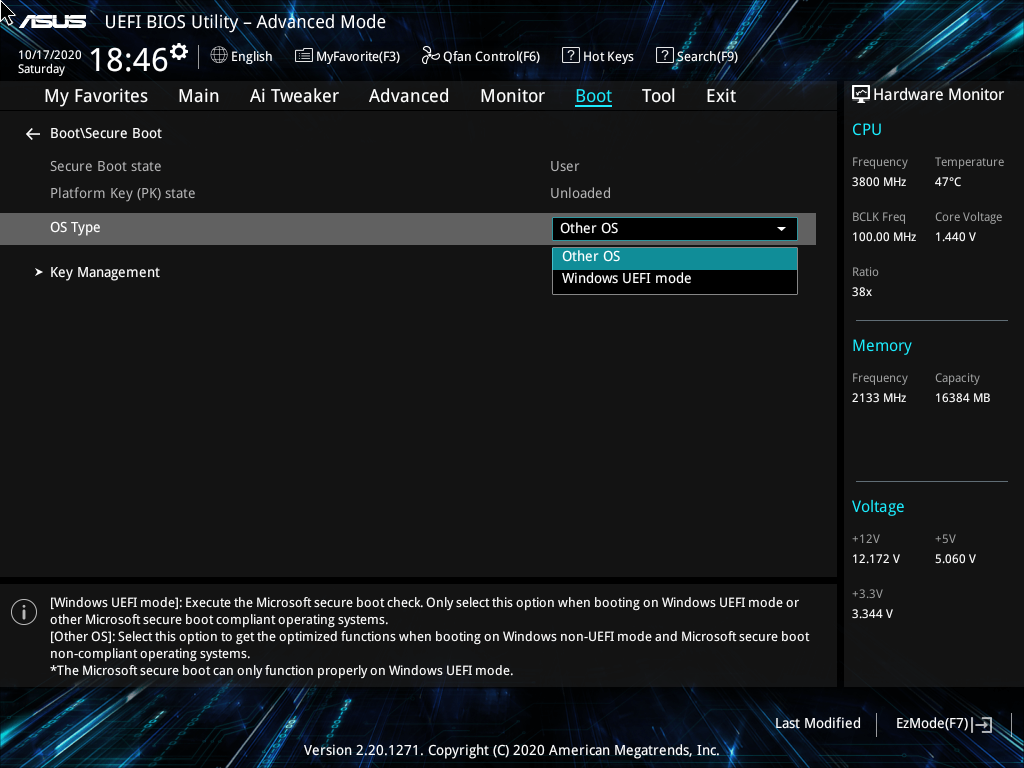Click the Hot Keys question mark icon
The height and width of the screenshot is (768, 1024).
[x=570, y=56]
